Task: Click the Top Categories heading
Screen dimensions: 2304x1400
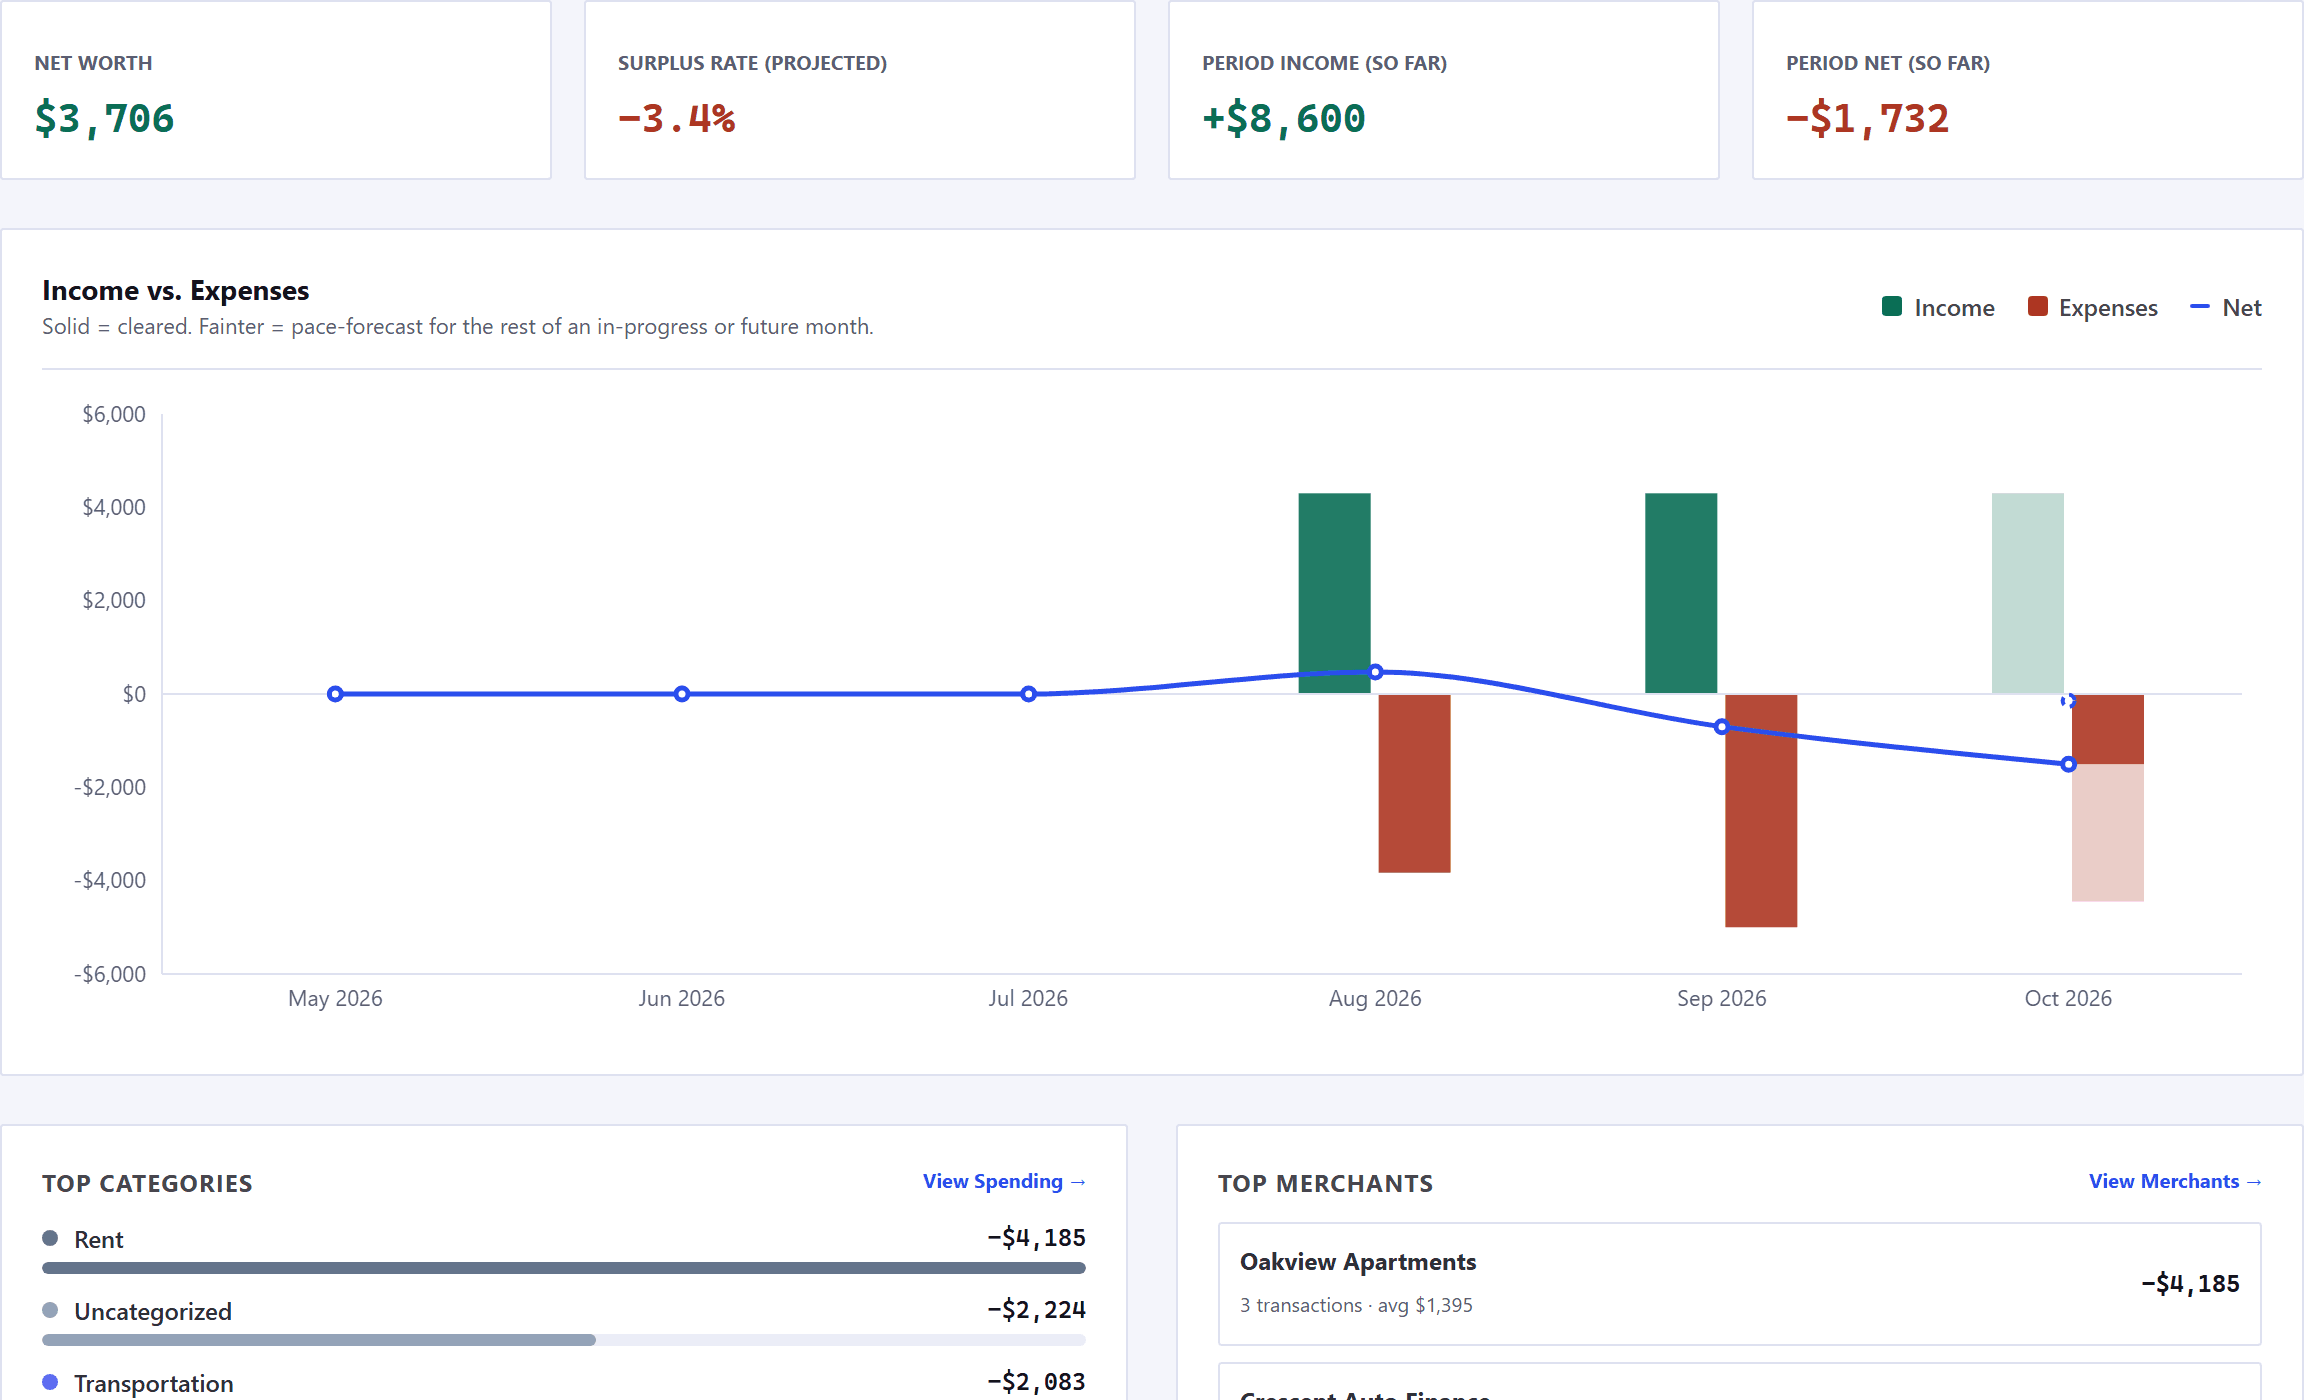Action: click(x=147, y=1183)
